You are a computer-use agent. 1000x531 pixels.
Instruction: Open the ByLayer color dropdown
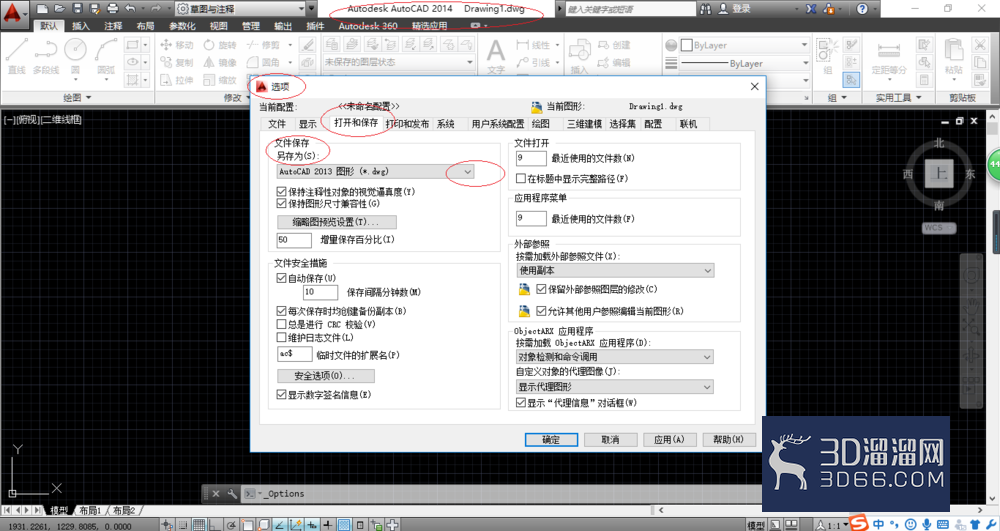coord(745,45)
